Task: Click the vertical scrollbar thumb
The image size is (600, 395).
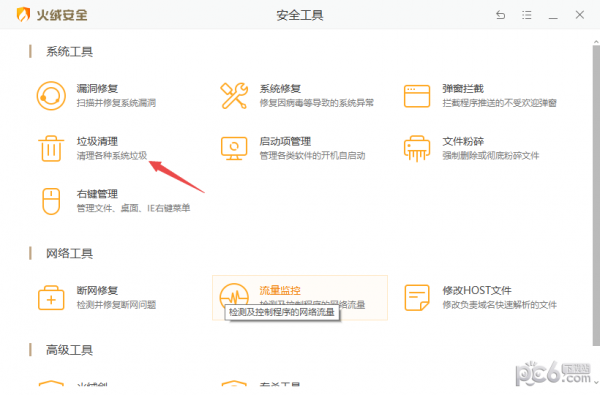Action: 596,195
